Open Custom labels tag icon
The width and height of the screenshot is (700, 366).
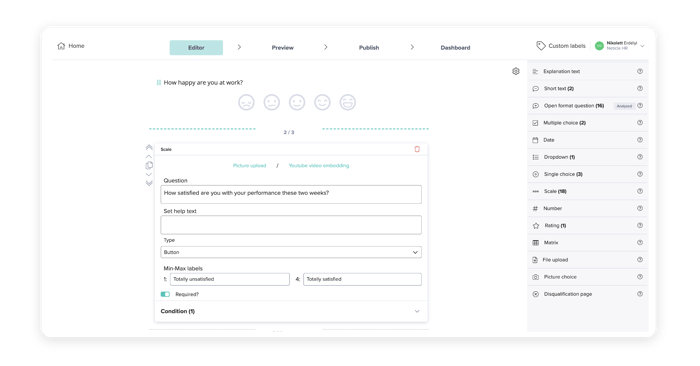(x=541, y=46)
